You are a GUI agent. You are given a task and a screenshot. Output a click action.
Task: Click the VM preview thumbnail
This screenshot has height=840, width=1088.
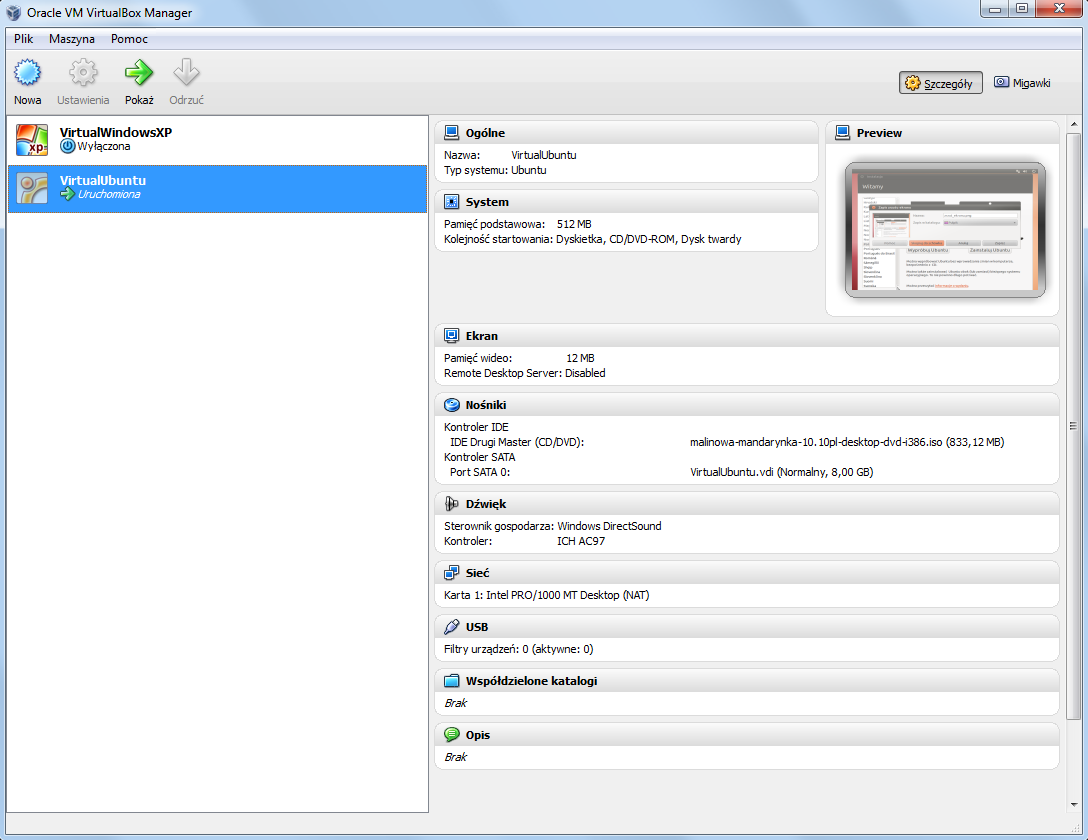tap(945, 230)
